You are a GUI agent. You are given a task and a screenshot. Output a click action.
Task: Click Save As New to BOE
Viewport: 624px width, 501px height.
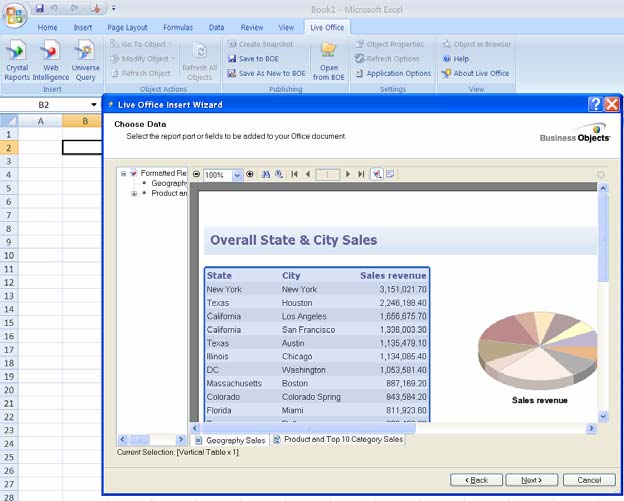(266, 73)
